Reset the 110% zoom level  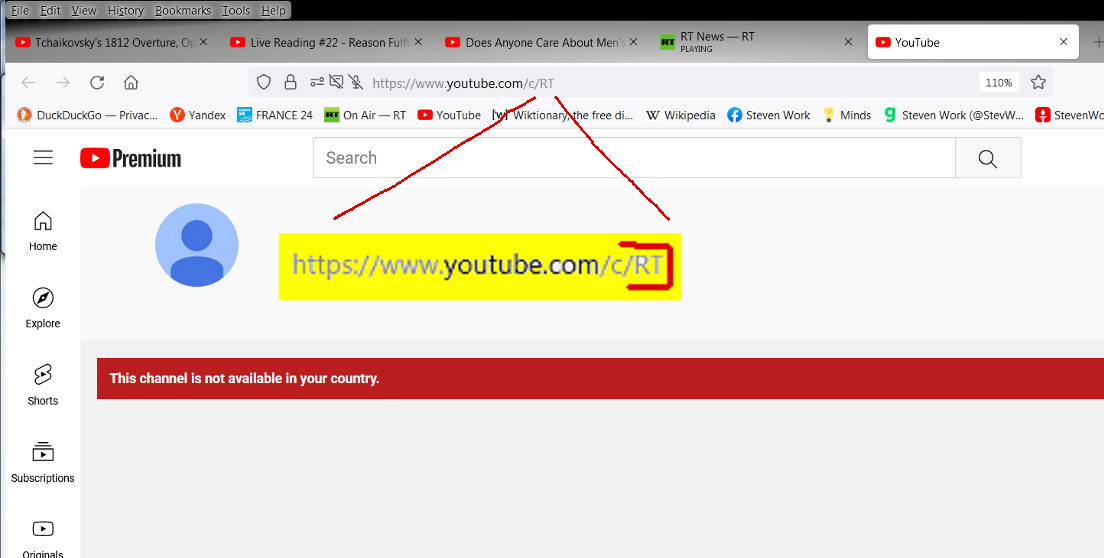click(x=998, y=83)
